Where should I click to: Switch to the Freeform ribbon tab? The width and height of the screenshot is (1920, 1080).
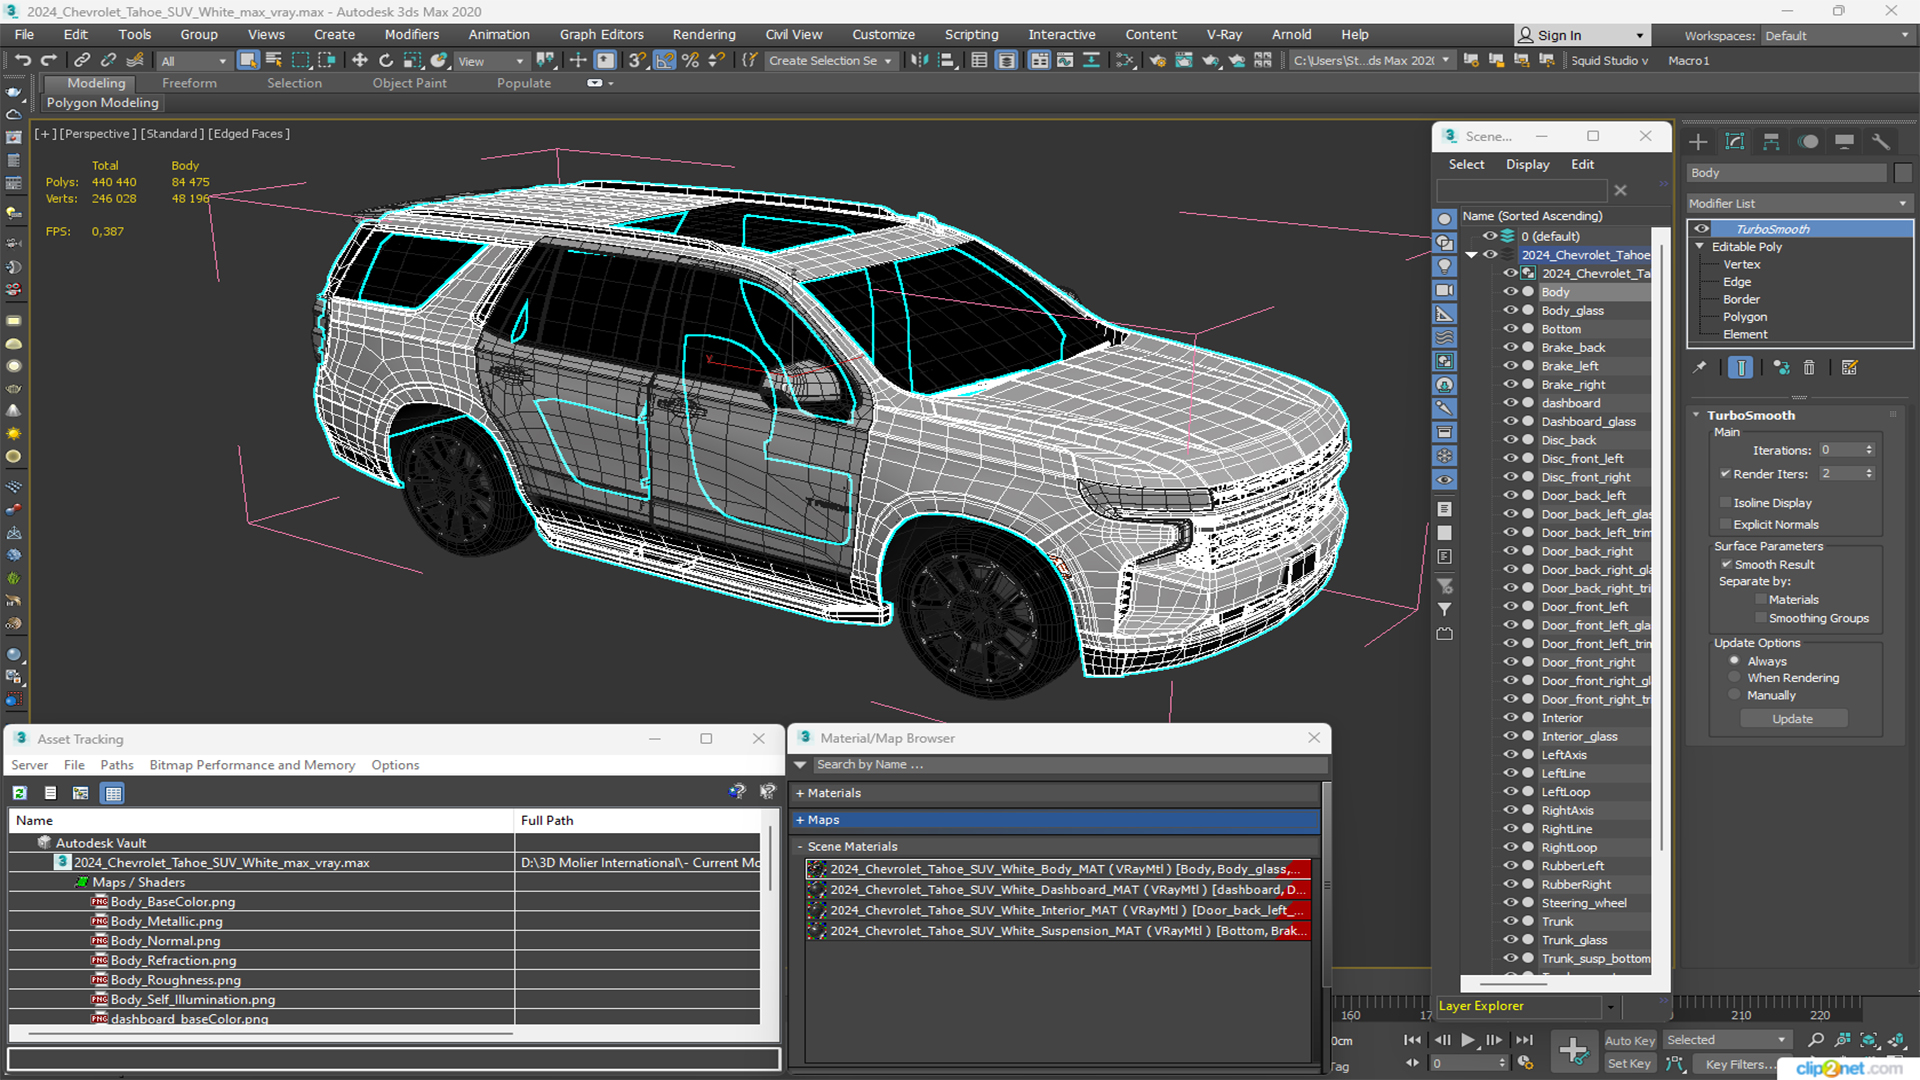(x=189, y=83)
